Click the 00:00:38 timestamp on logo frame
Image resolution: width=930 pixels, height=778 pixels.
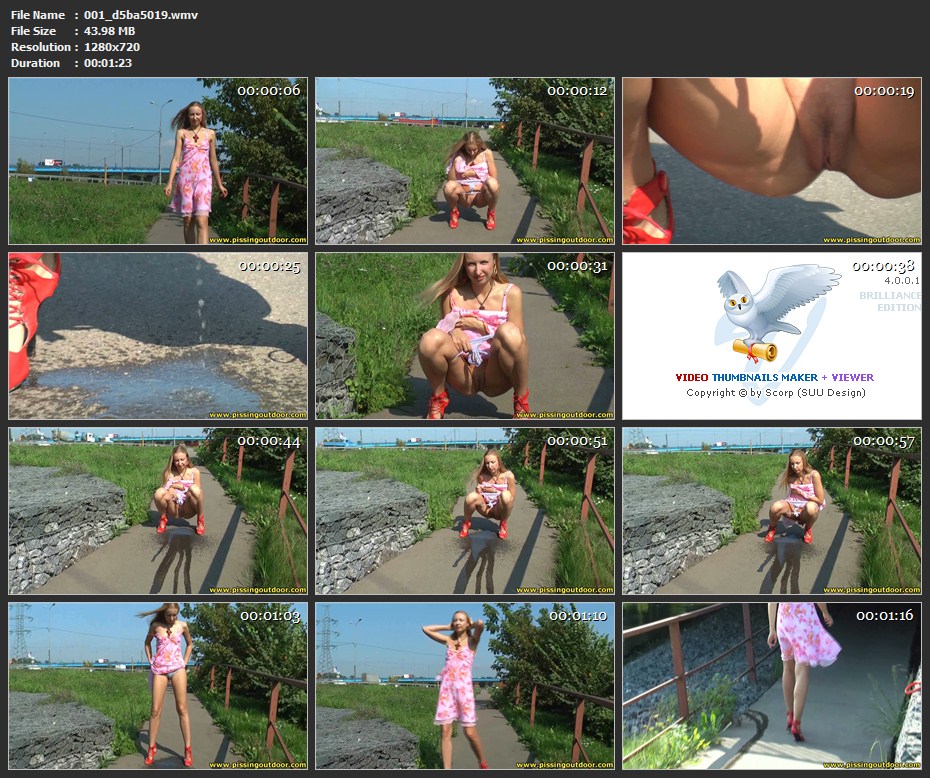pos(884,266)
